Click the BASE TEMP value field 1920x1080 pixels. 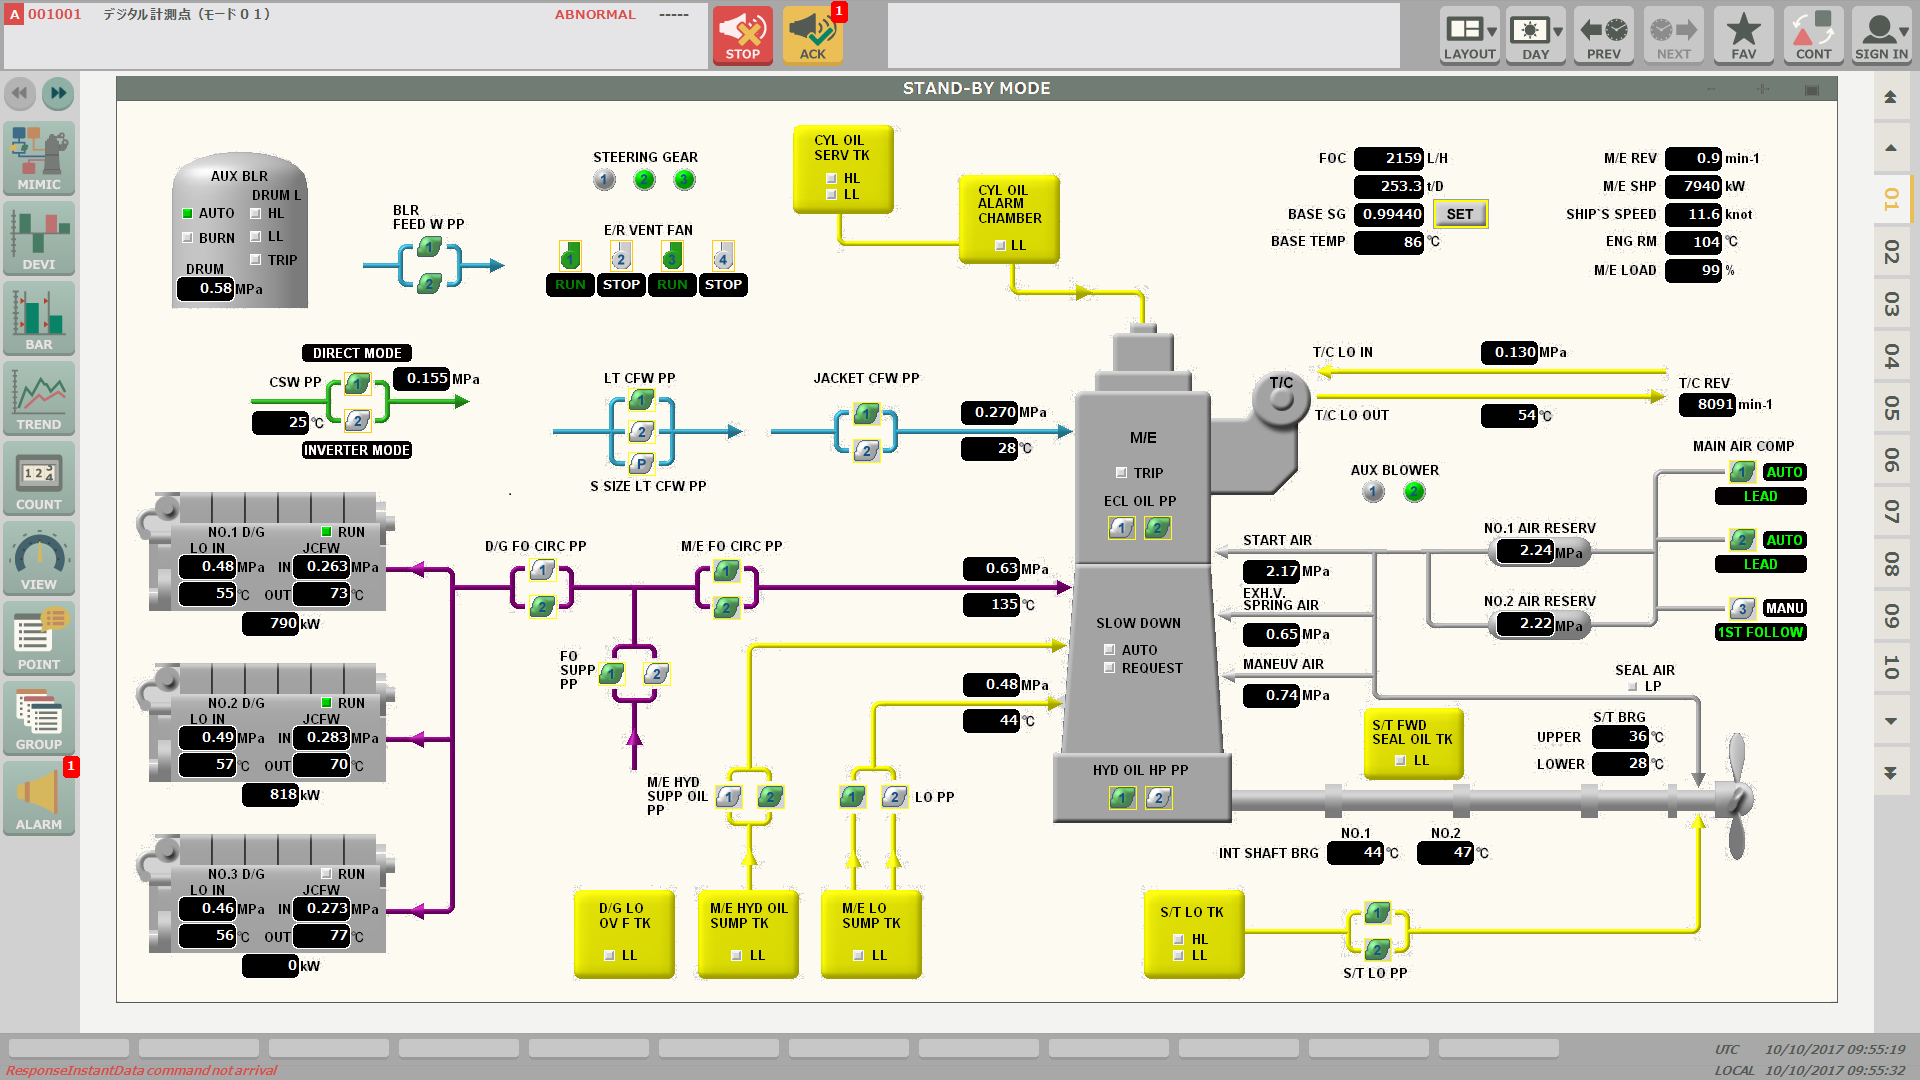point(1390,242)
